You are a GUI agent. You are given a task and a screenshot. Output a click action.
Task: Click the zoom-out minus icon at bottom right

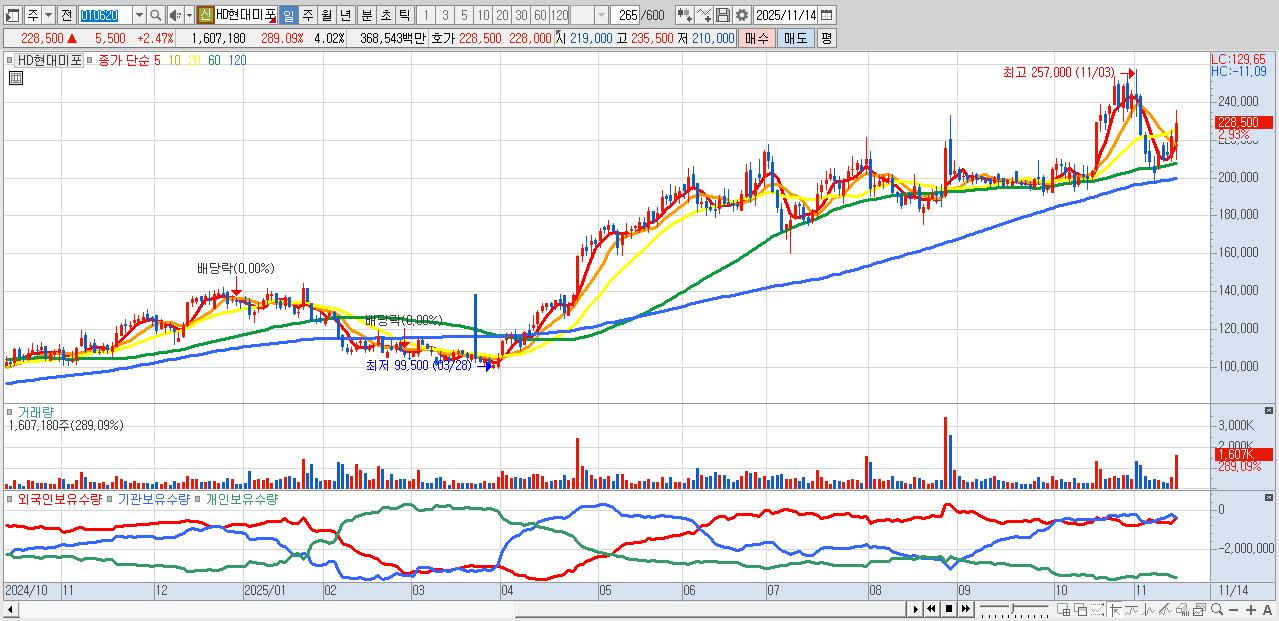click(x=1233, y=609)
